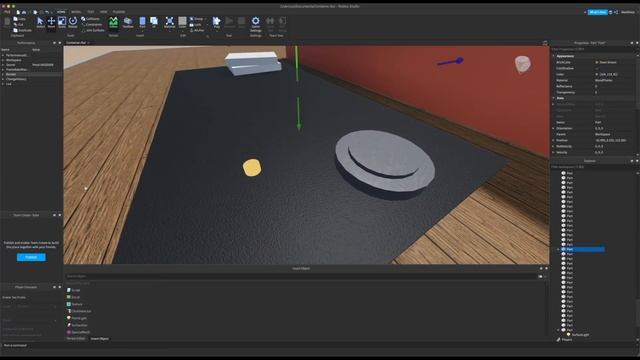This screenshot has height=360, width=640.
Task: Expand the Orientation property
Action: 554,128
